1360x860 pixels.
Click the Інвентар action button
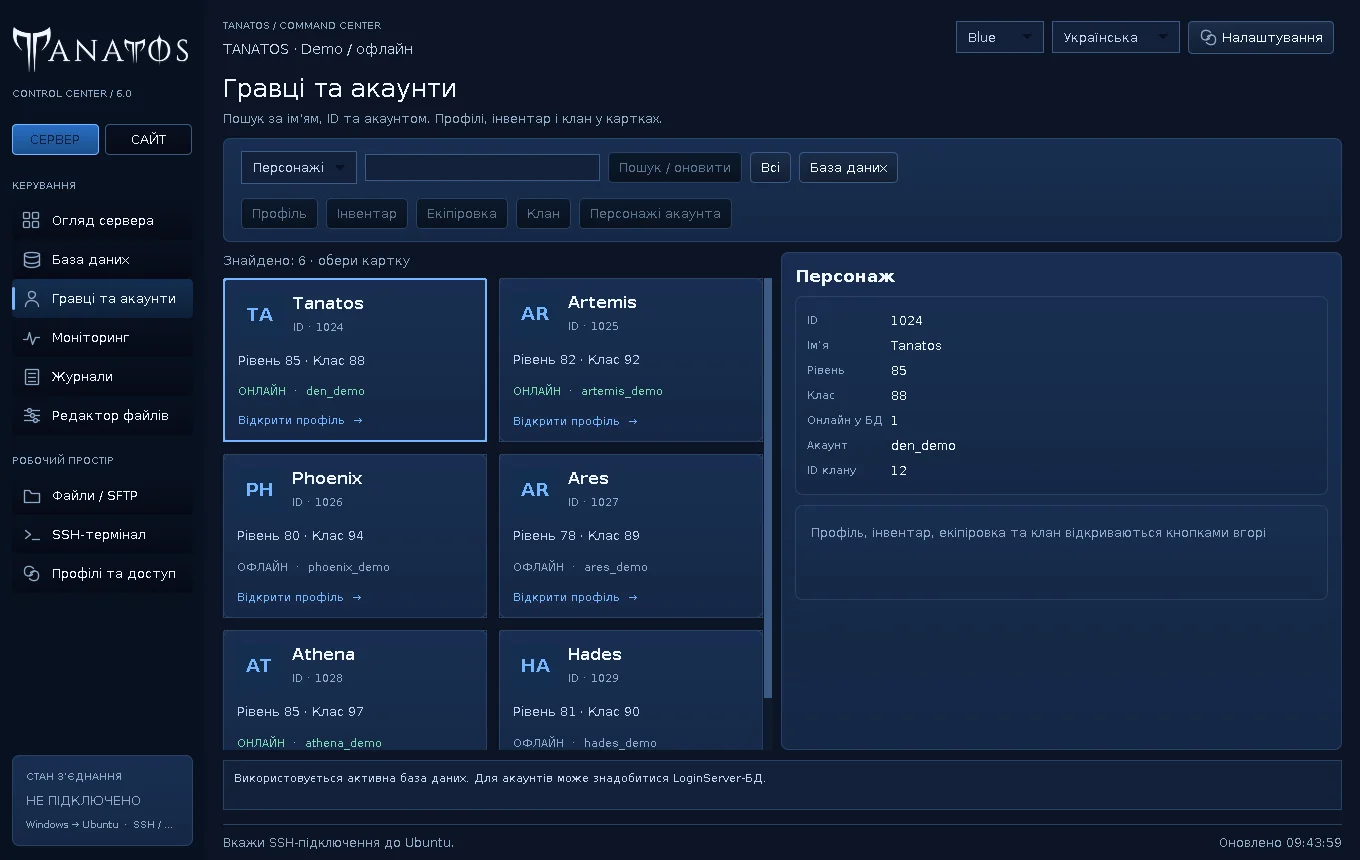(367, 213)
